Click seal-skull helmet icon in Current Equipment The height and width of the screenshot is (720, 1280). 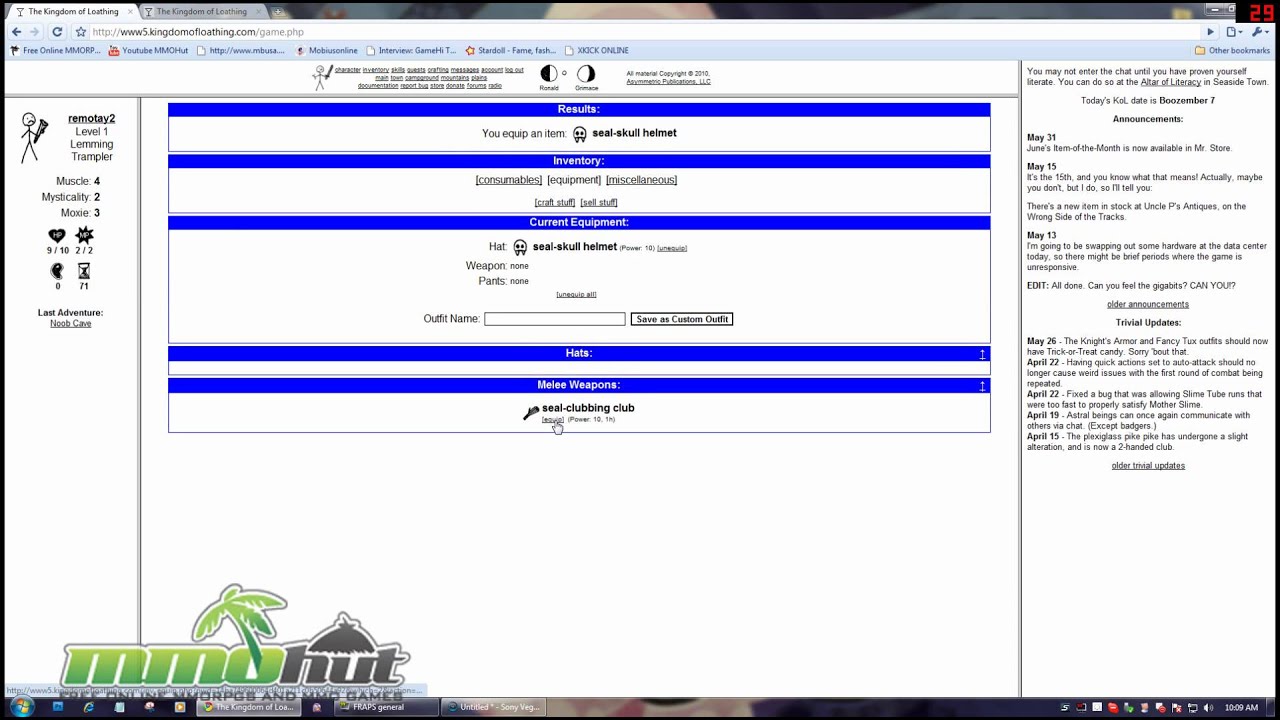pos(520,247)
